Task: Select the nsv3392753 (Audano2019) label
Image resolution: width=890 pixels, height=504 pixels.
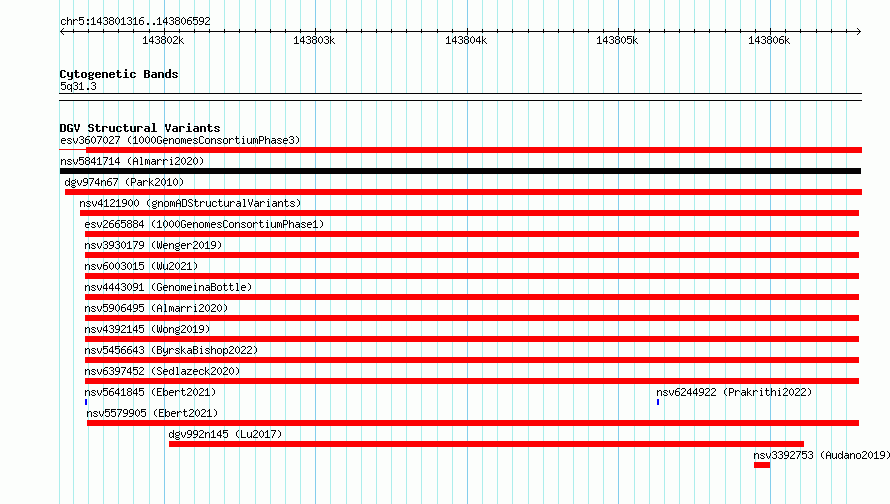Action: [821, 455]
